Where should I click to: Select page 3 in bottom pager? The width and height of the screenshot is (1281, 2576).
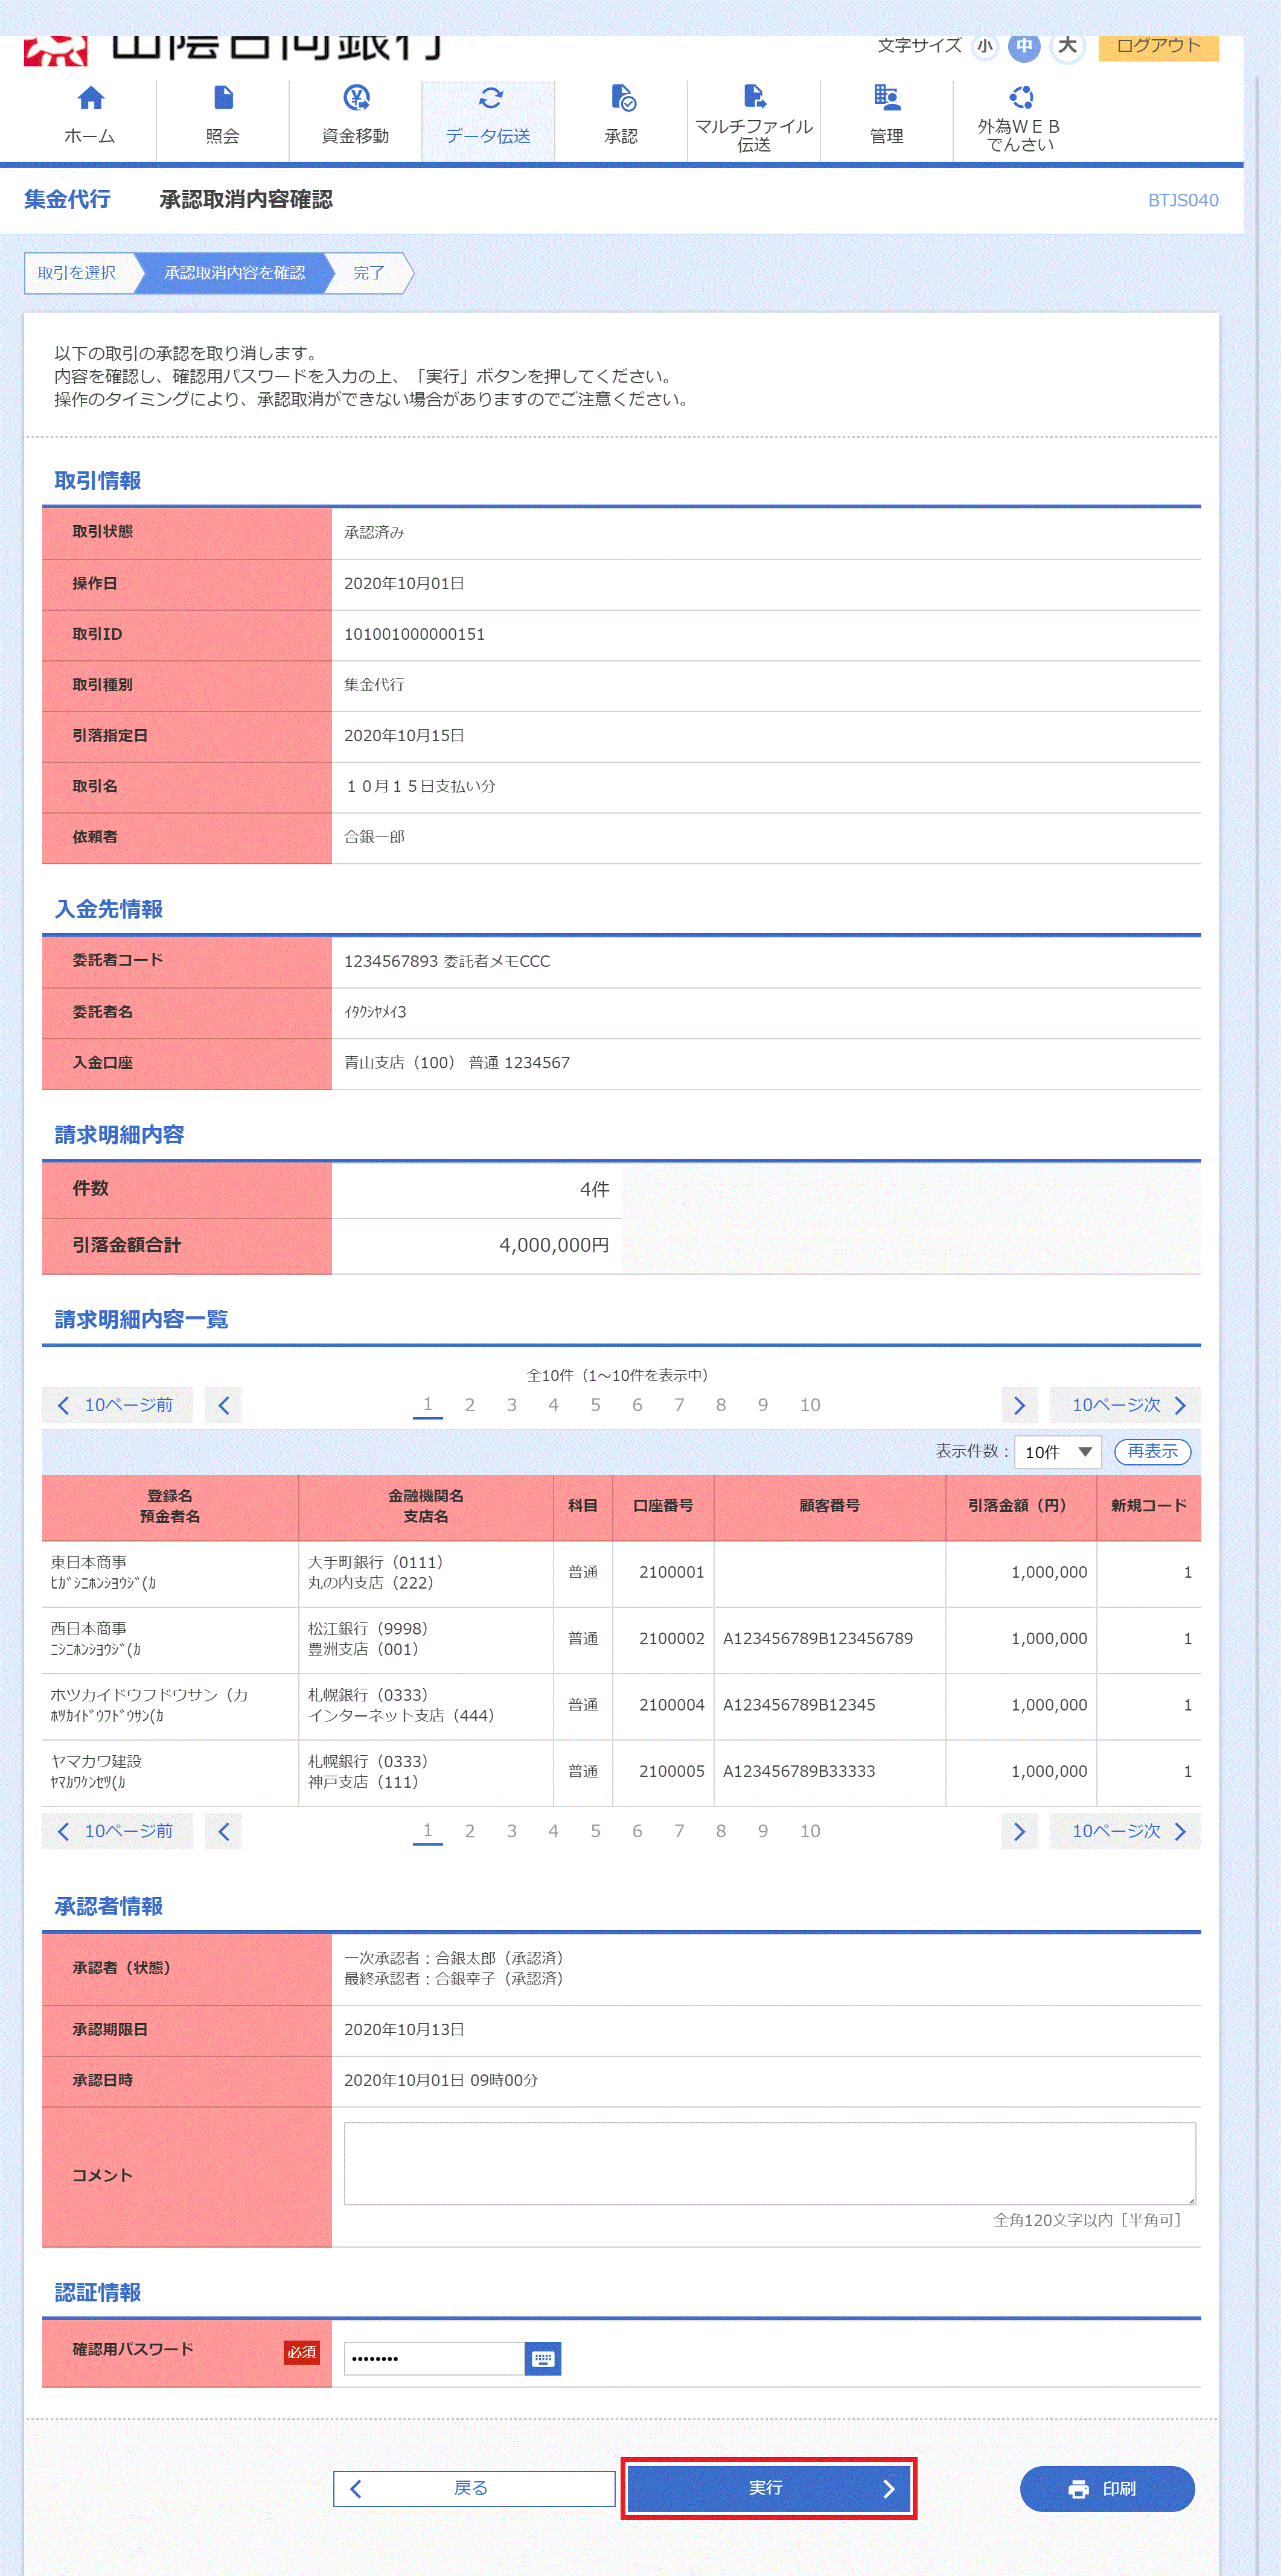point(512,1831)
